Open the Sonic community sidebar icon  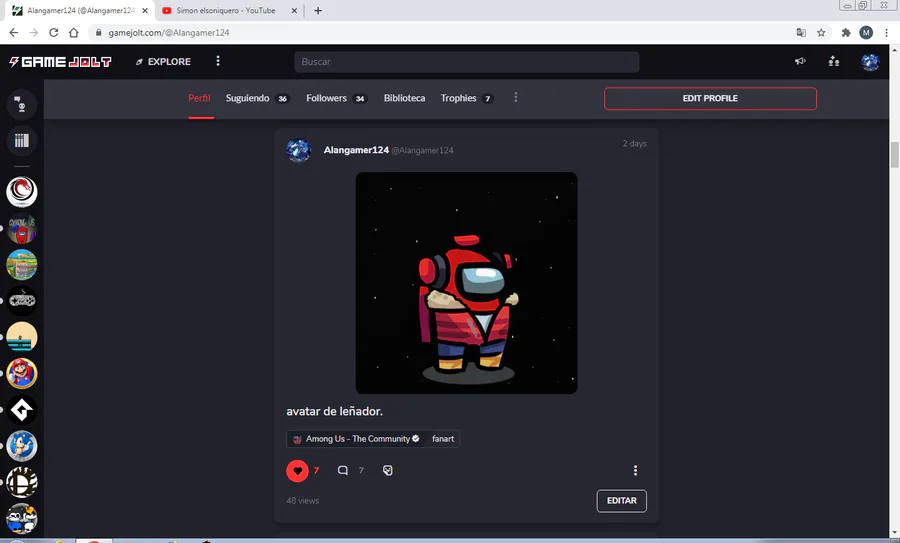pyautogui.click(x=22, y=447)
